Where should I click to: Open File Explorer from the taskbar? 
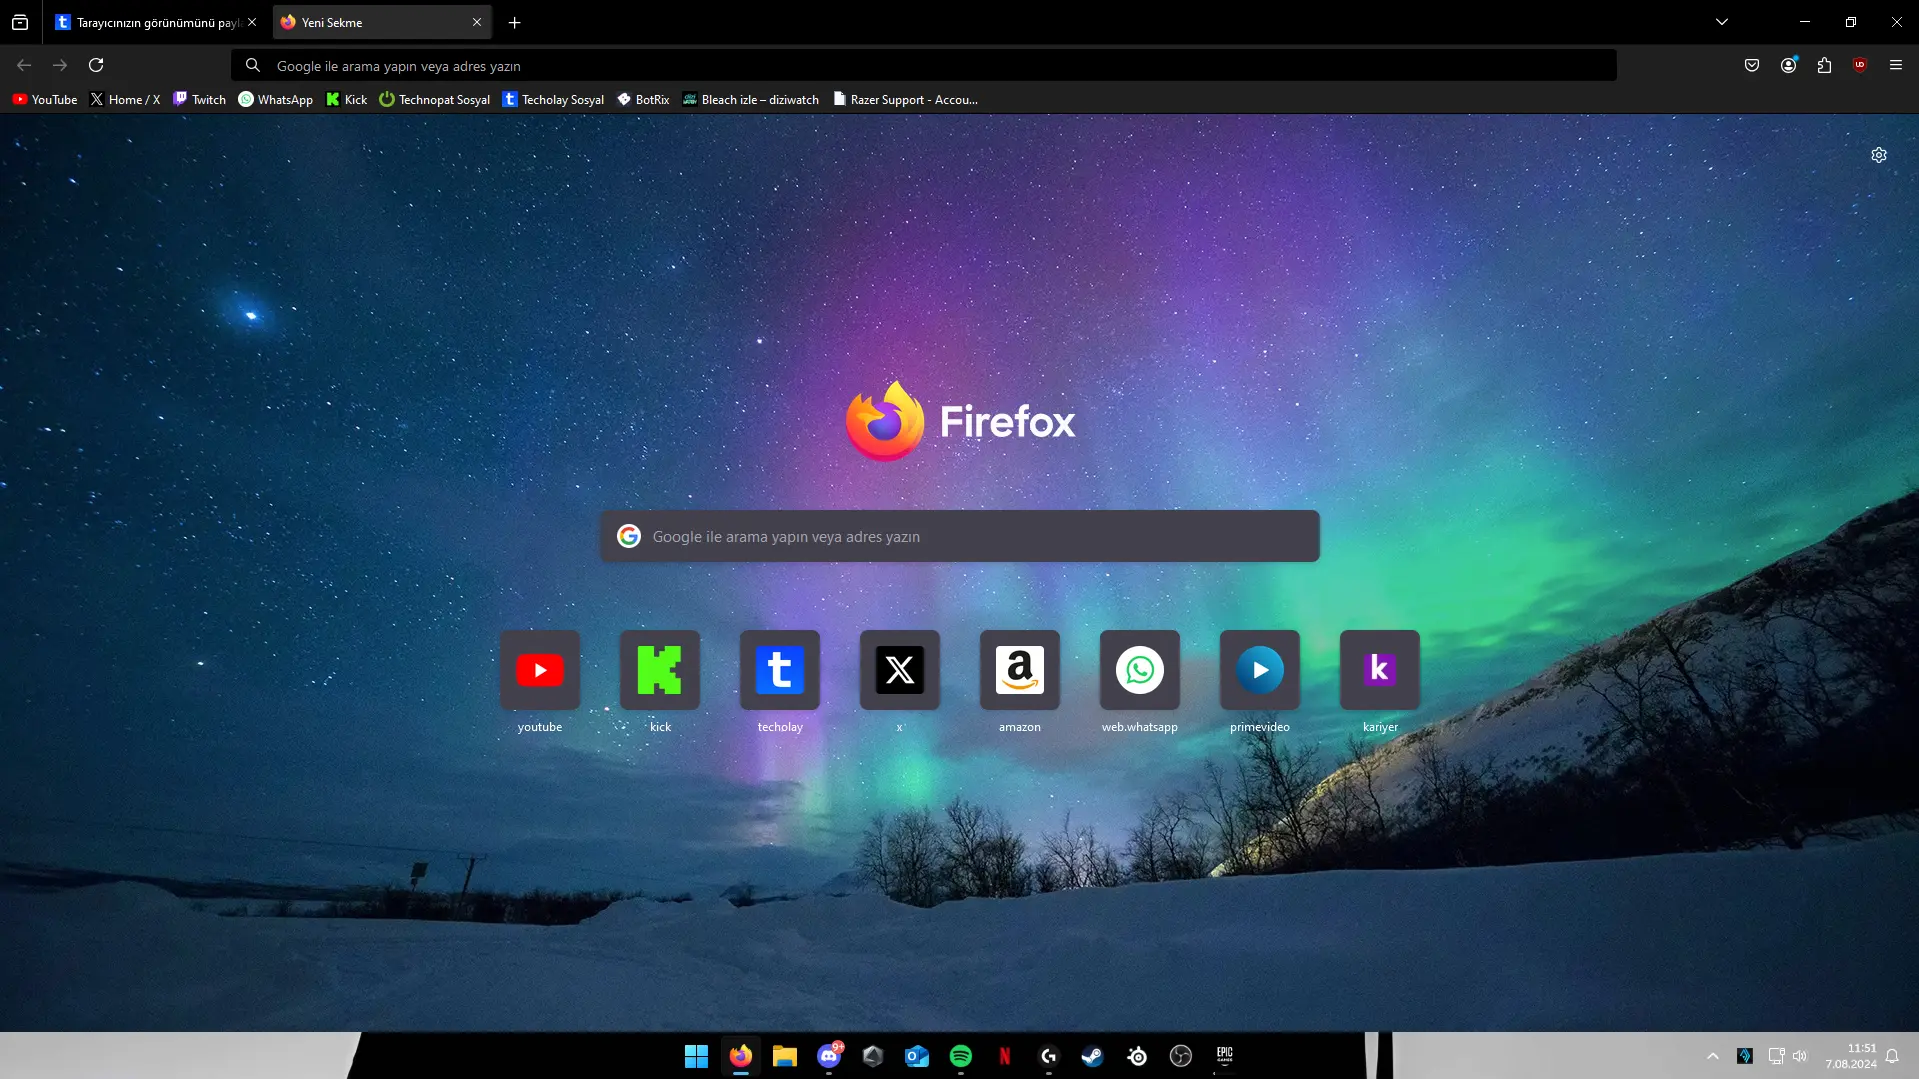pos(784,1056)
